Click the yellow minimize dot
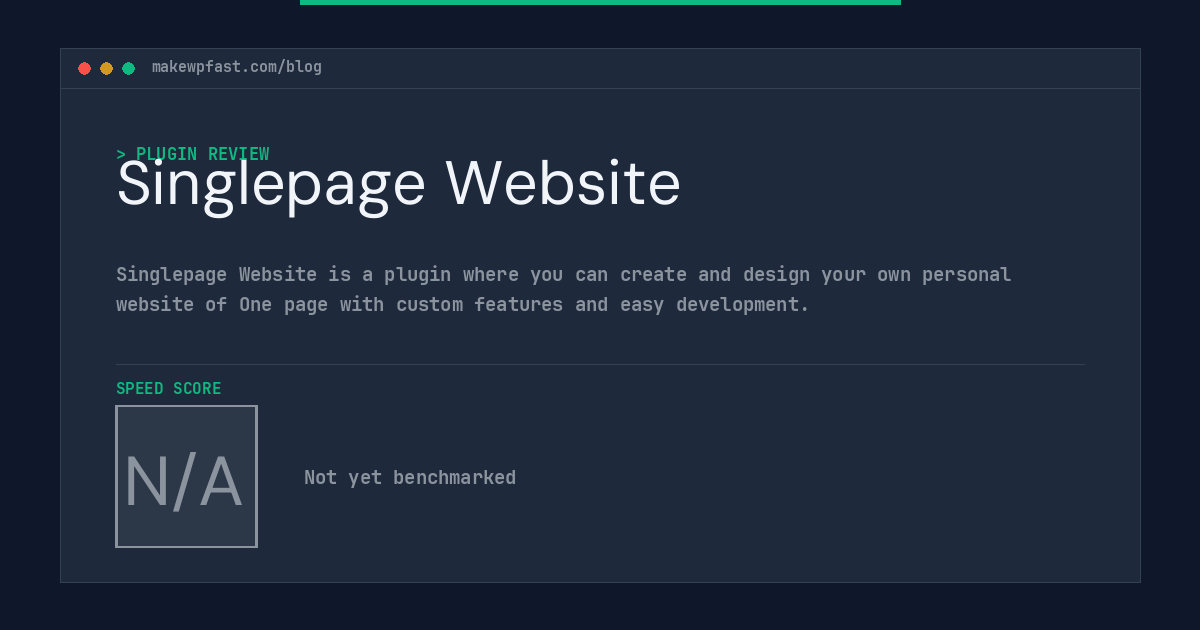This screenshot has width=1200, height=630. (x=106, y=68)
